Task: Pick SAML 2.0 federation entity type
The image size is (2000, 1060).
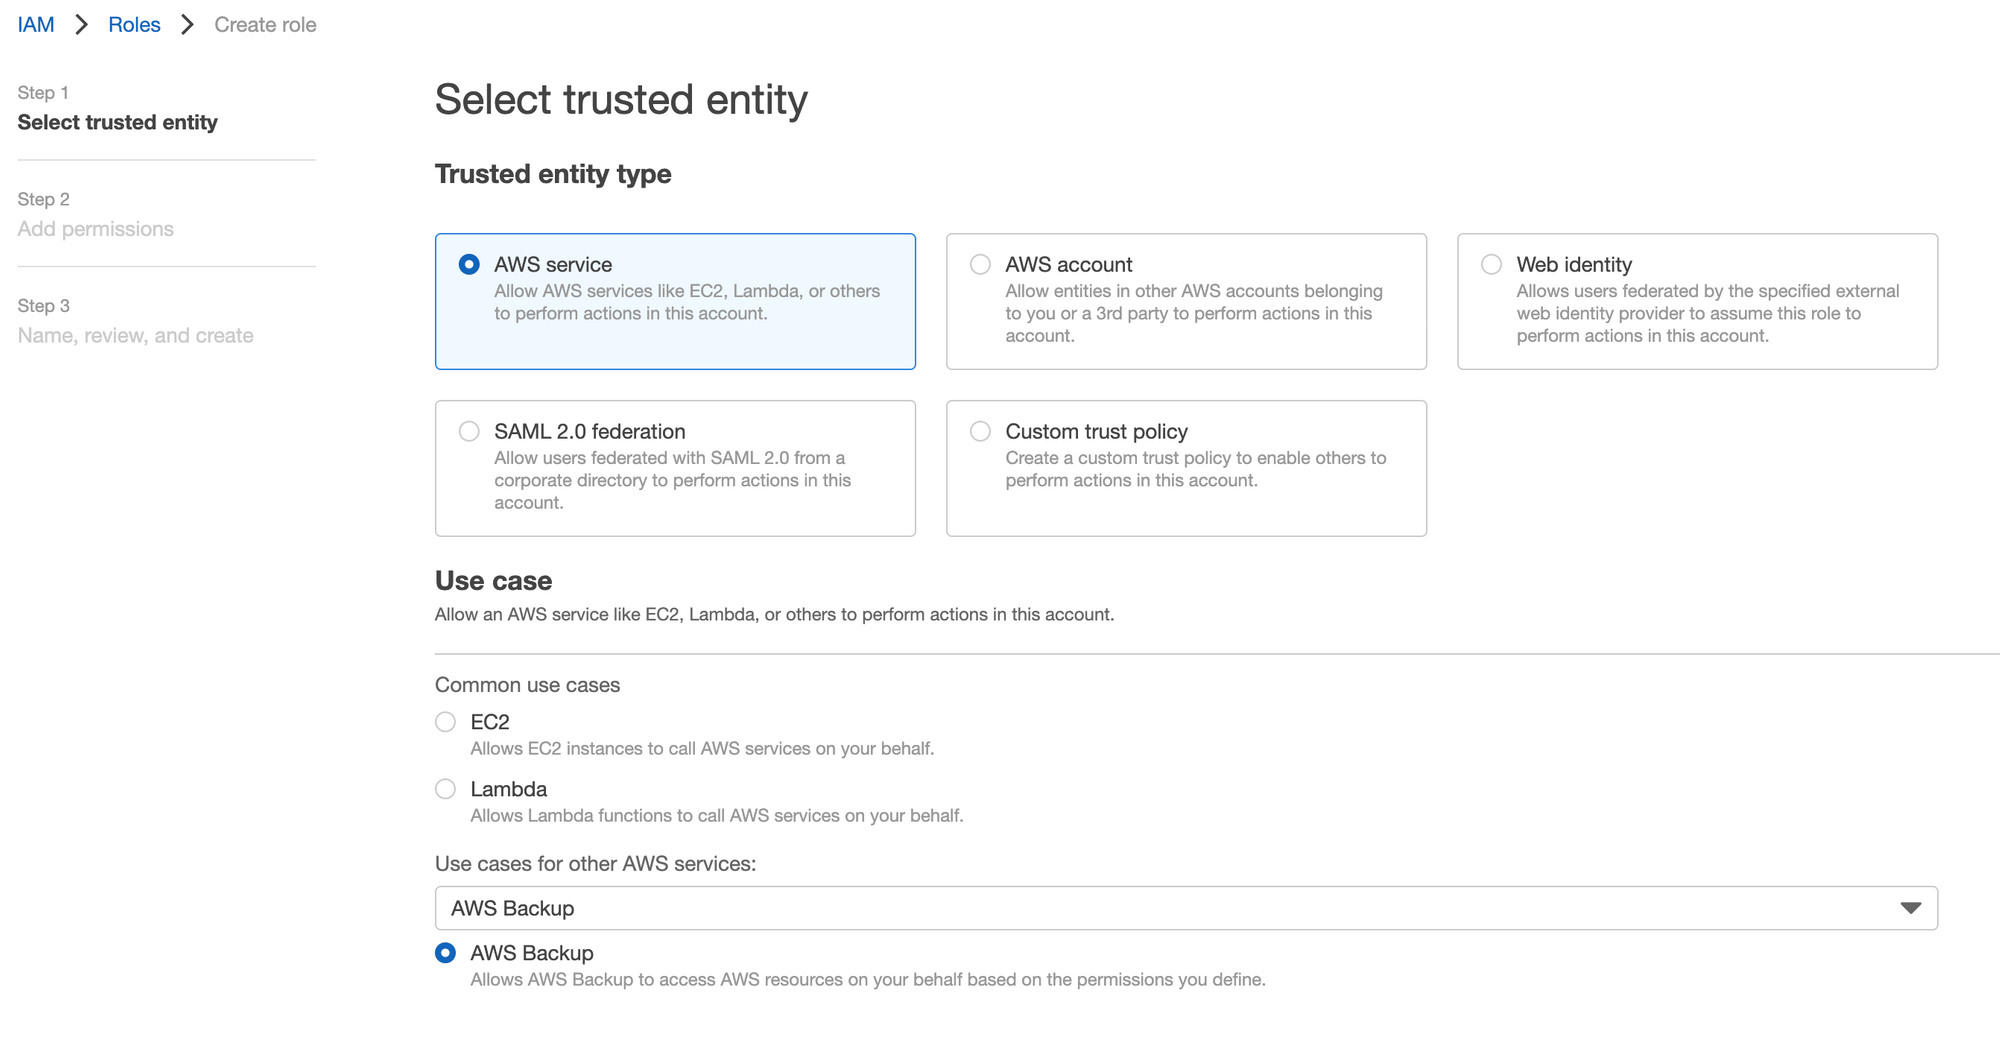Action: tap(469, 432)
